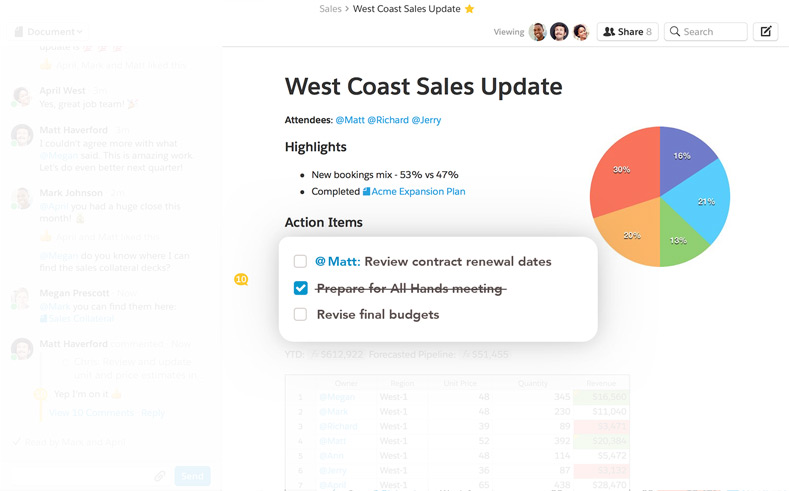Check the Revise final budgets checkbox
Screen dimensions: 789x491
pyautogui.click(x=300, y=315)
